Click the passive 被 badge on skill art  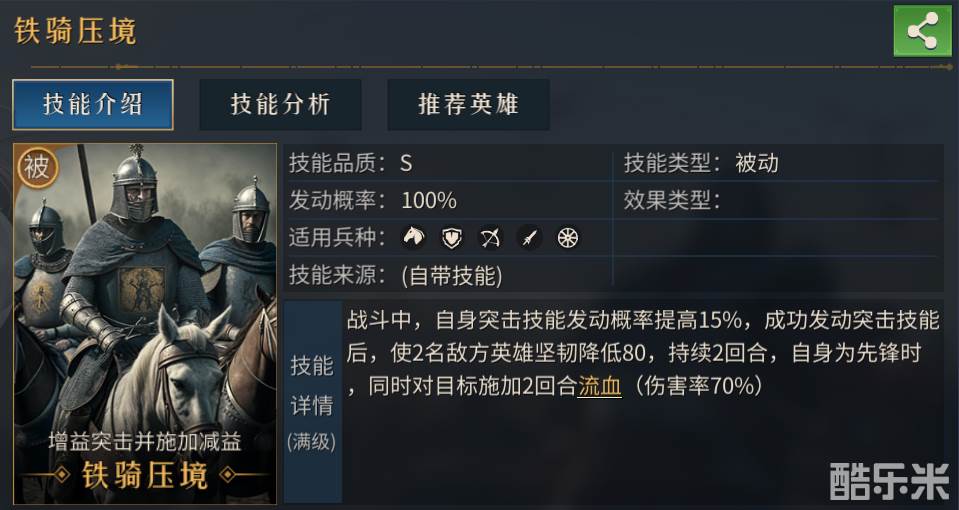coord(37,167)
